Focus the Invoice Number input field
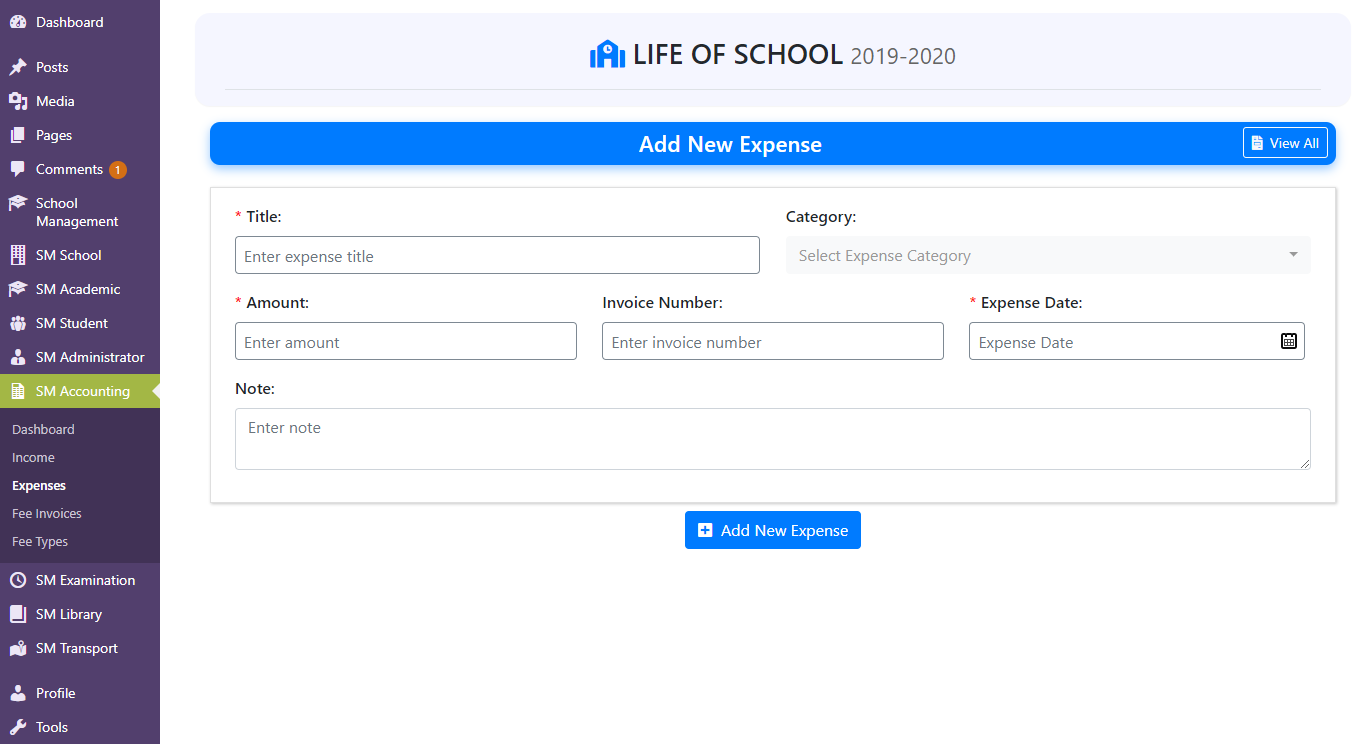1366x744 pixels. coord(773,341)
